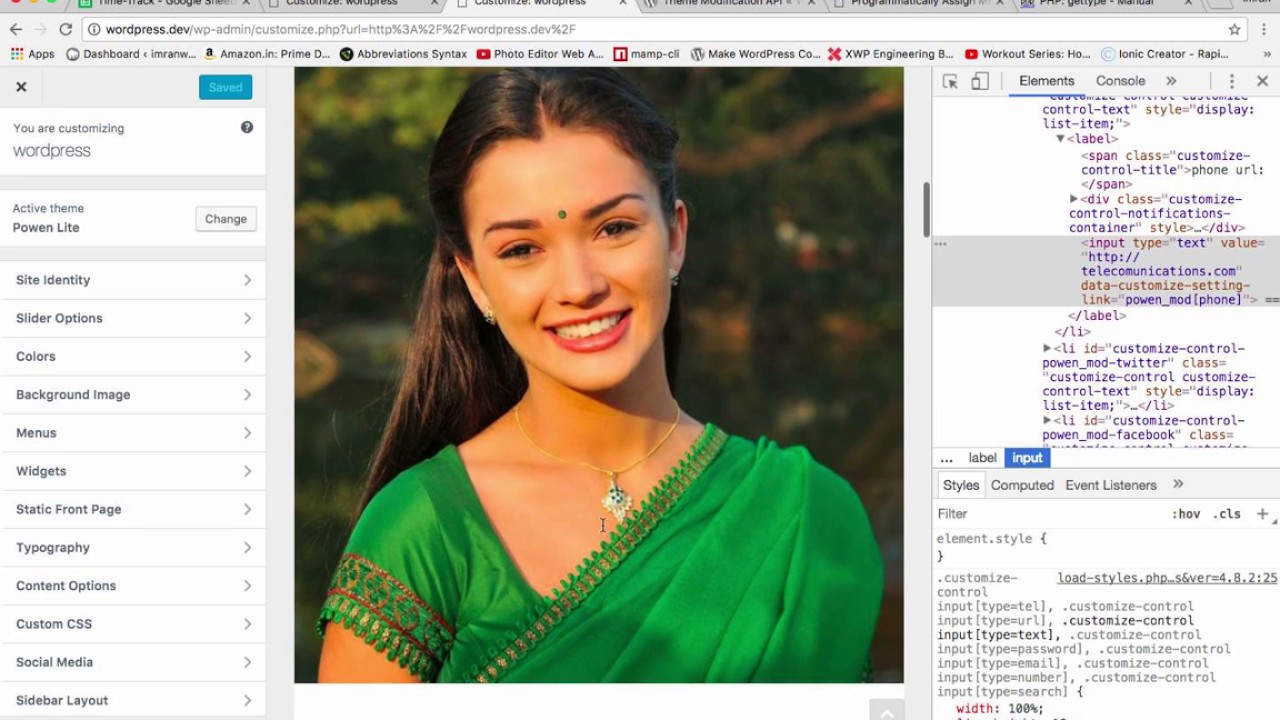The width and height of the screenshot is (1280, 720).
Task: Open the Social Media section
Action: (133, 662)
